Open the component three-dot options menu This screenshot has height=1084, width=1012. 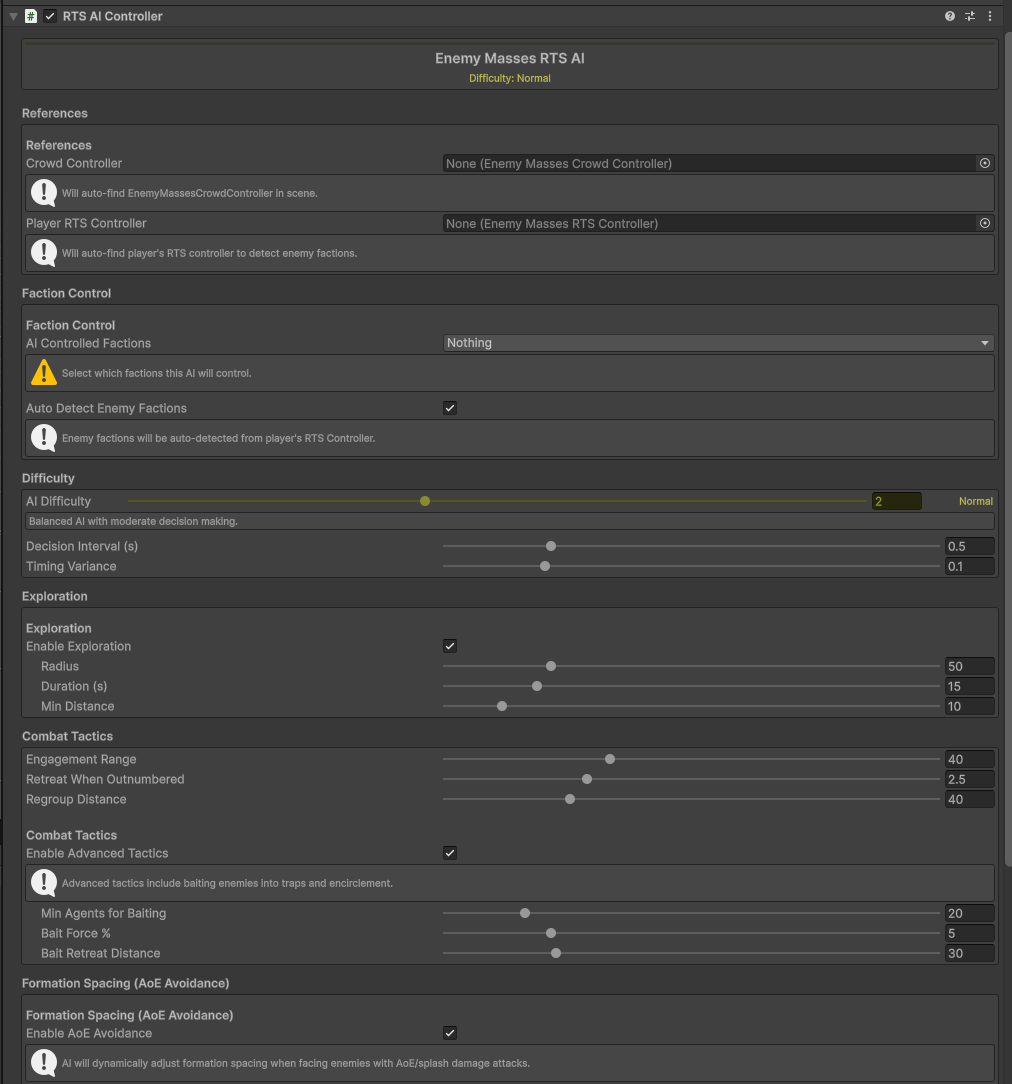click(990, 16)
